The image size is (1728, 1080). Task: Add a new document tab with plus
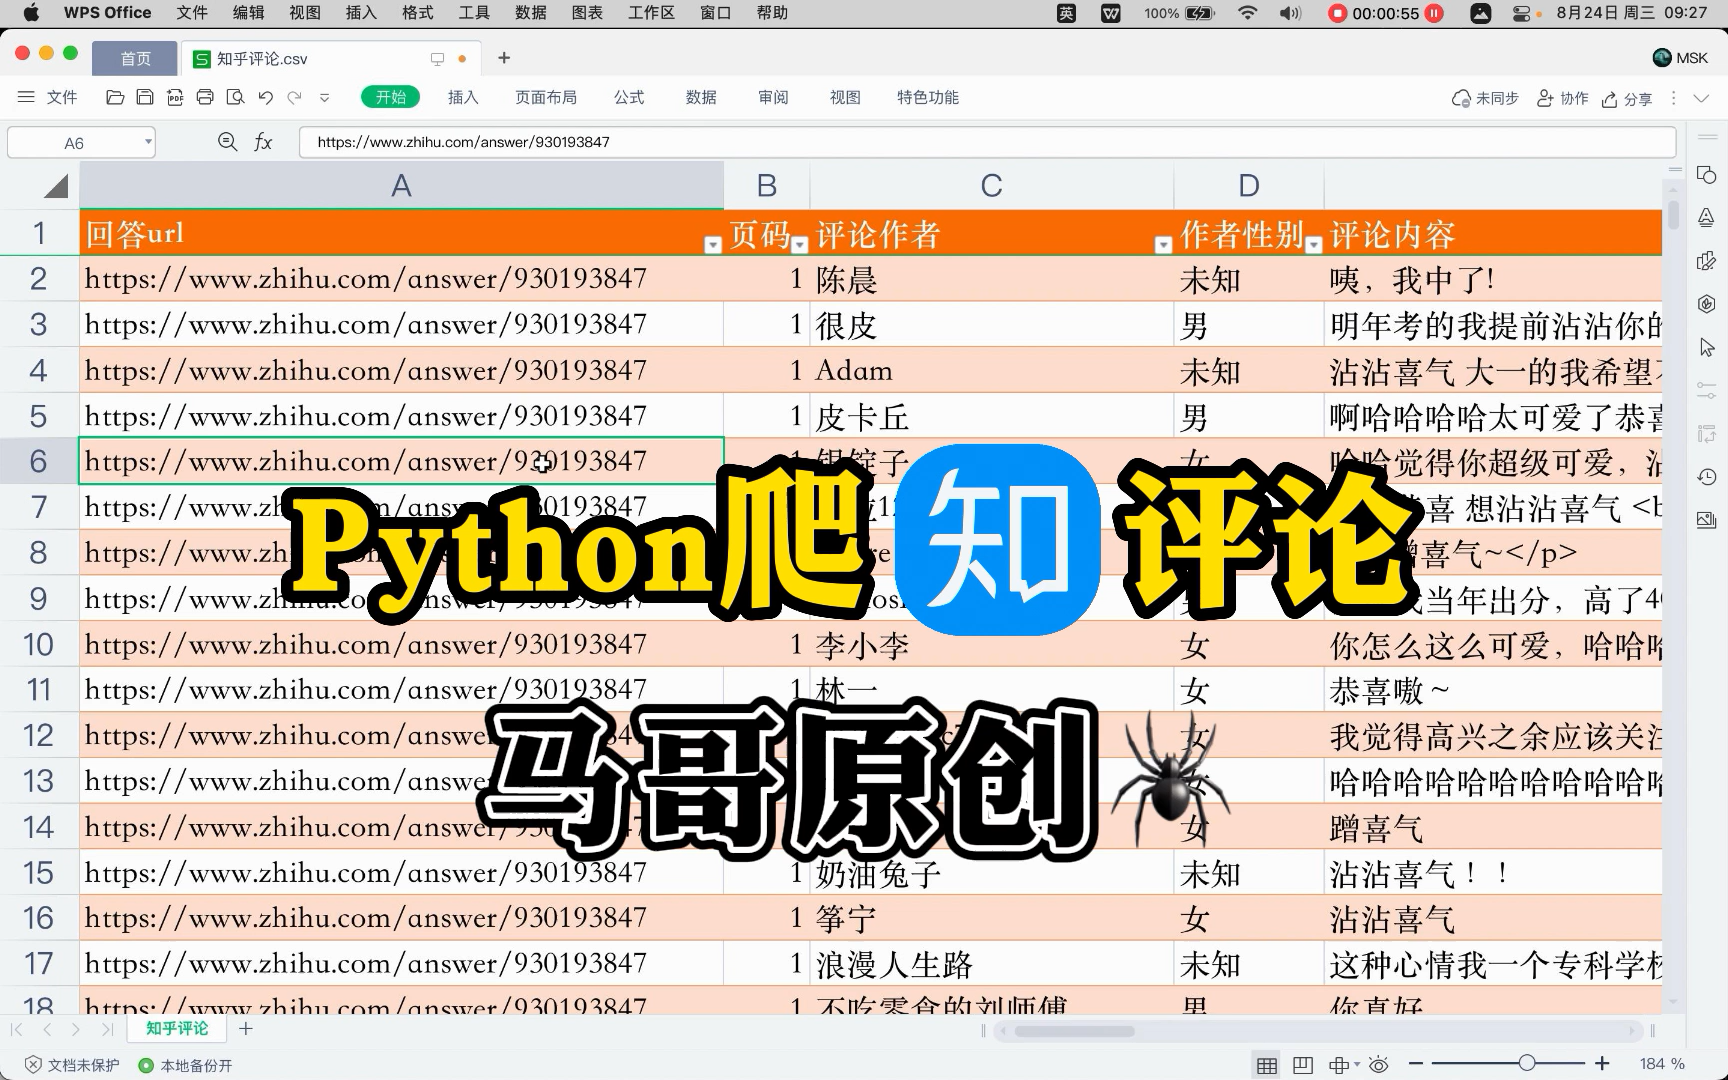coord(504,58)
